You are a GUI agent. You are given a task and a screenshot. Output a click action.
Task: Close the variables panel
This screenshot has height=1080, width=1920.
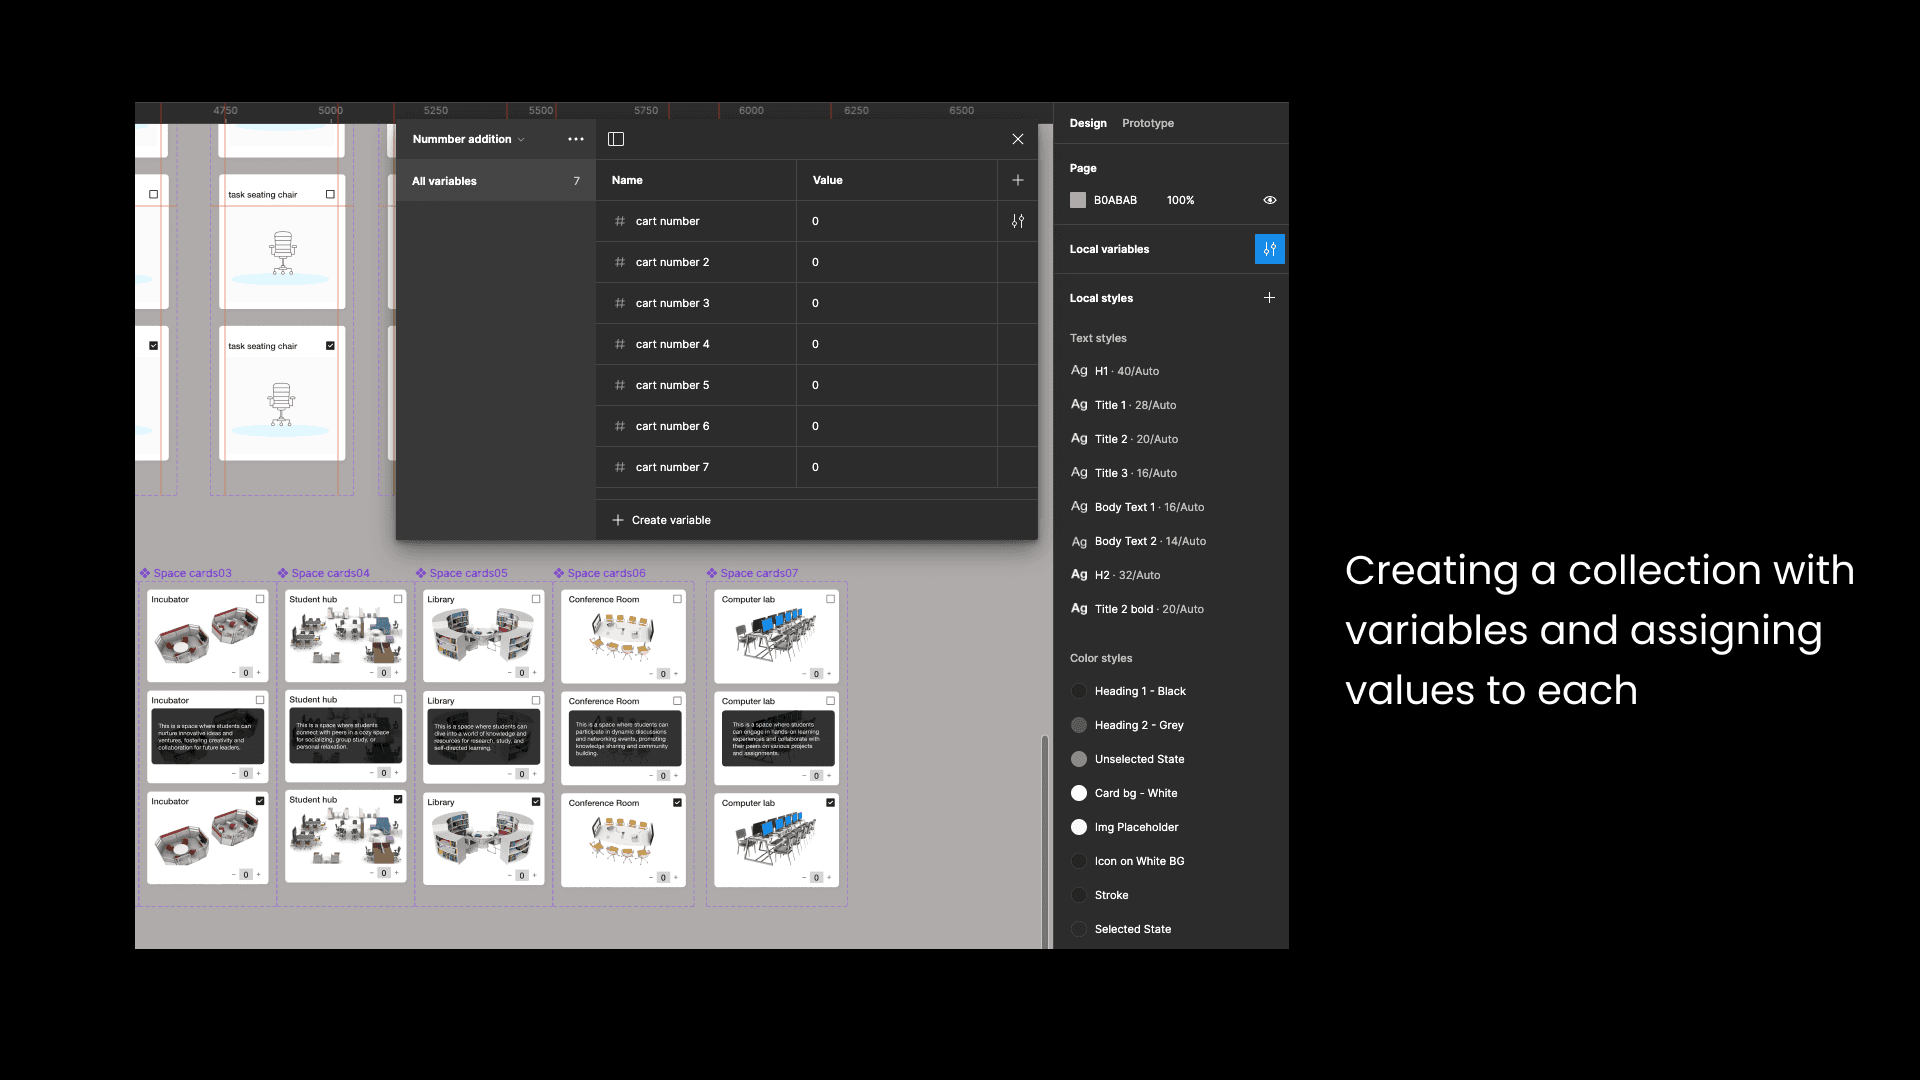pyautogui.click(x=1017, y=139)
